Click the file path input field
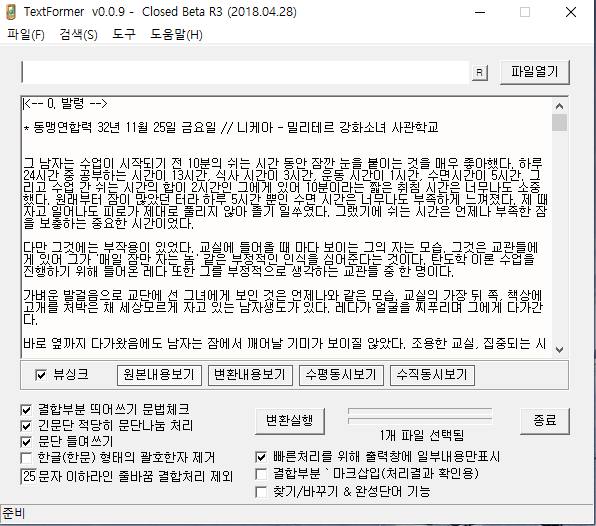Screen dimensions: 596x526 click(245, 72)
